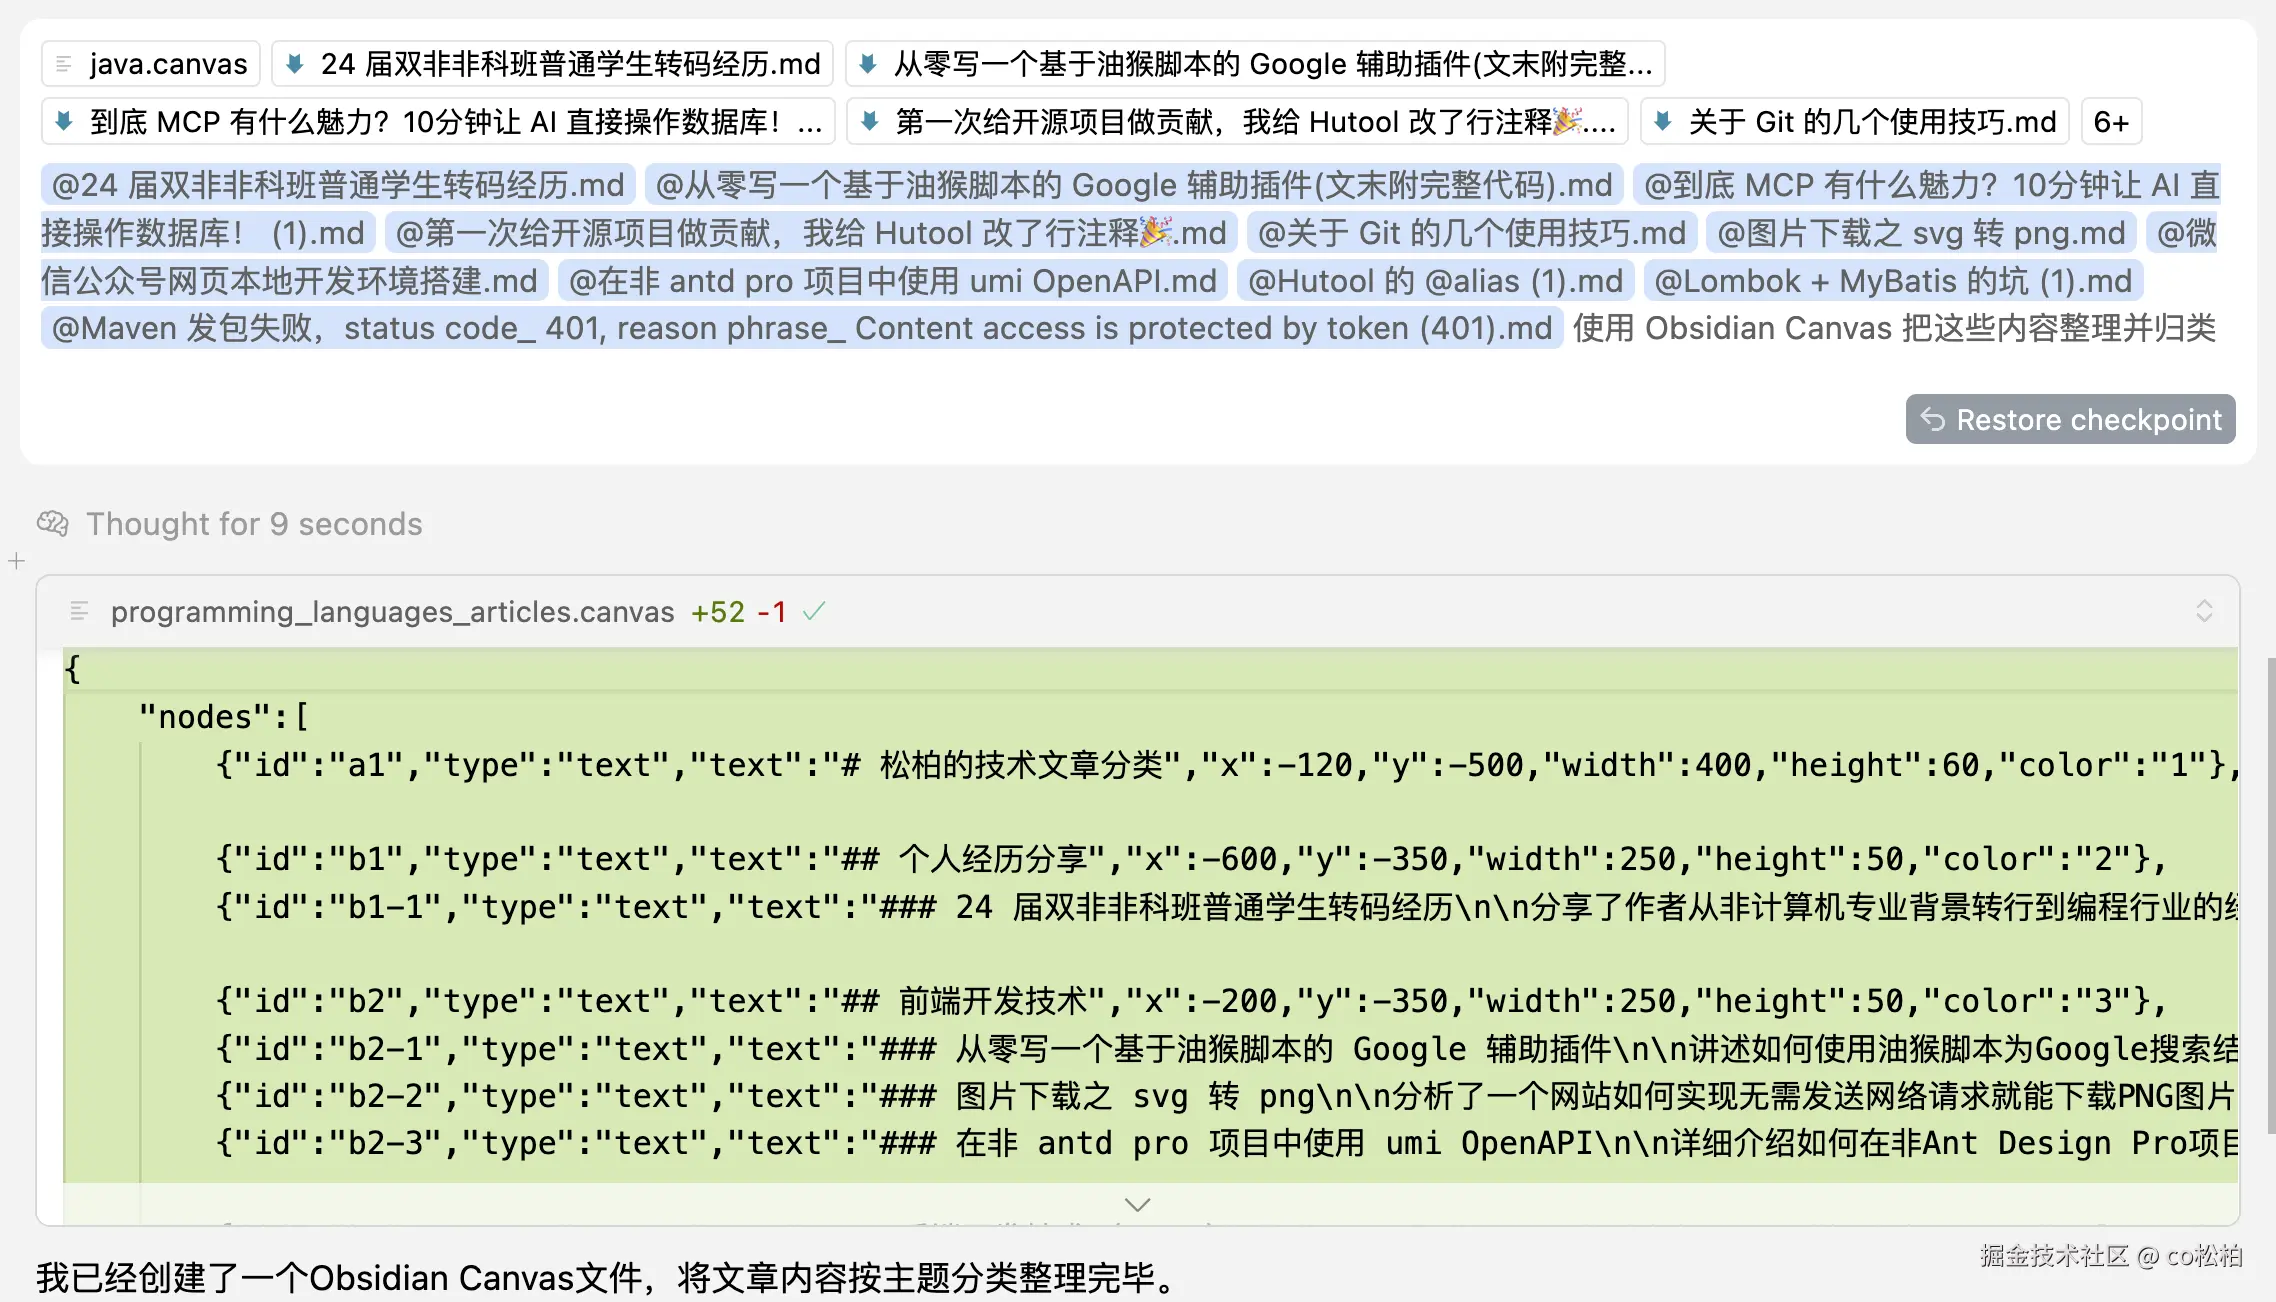Expand Thought for 9 seconds section
The image size is (2276, 1302).
point(254,524)
